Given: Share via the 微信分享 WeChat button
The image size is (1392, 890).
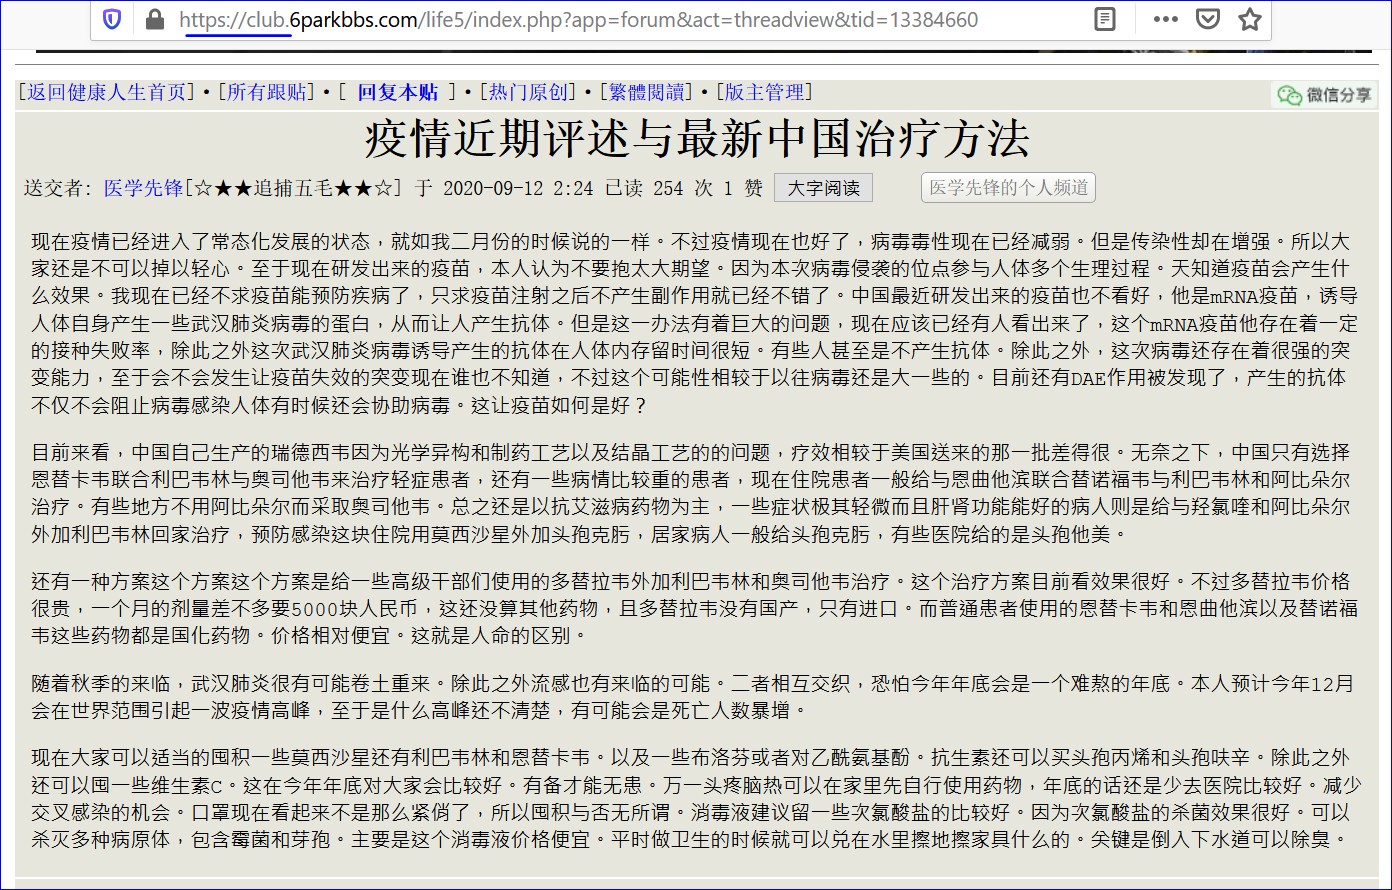Looking at the screenshot, I should point(1324,95).
